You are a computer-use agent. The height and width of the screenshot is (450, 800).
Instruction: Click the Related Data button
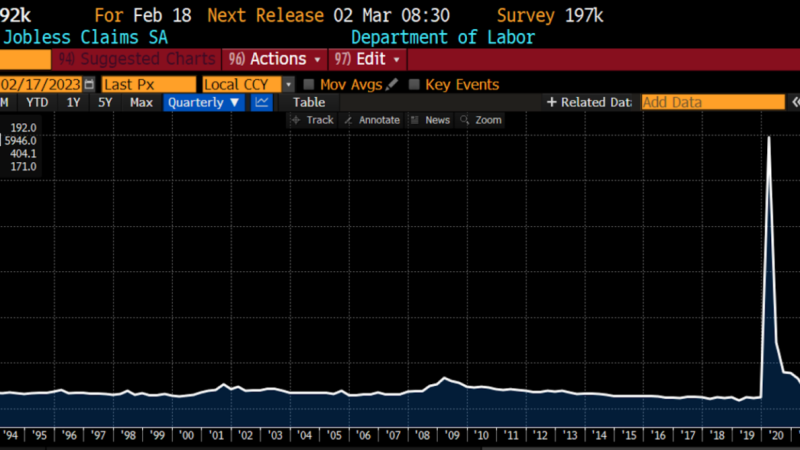point(589,102)
